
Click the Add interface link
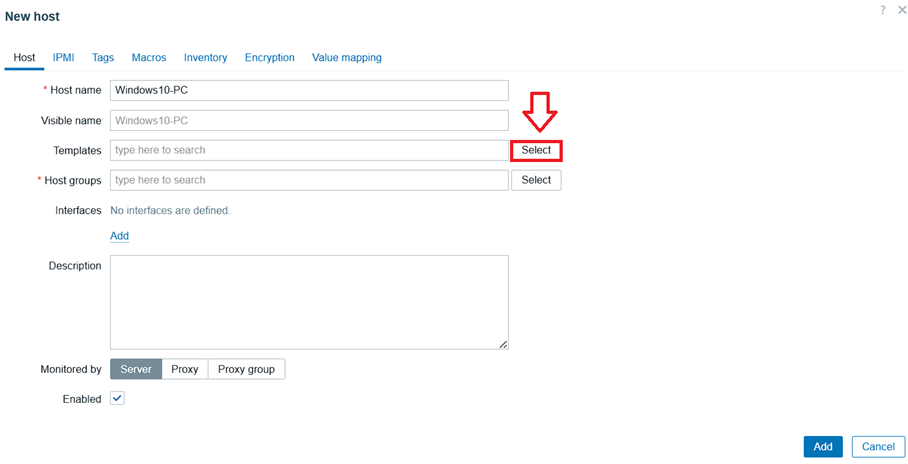(x=119, y=236)
